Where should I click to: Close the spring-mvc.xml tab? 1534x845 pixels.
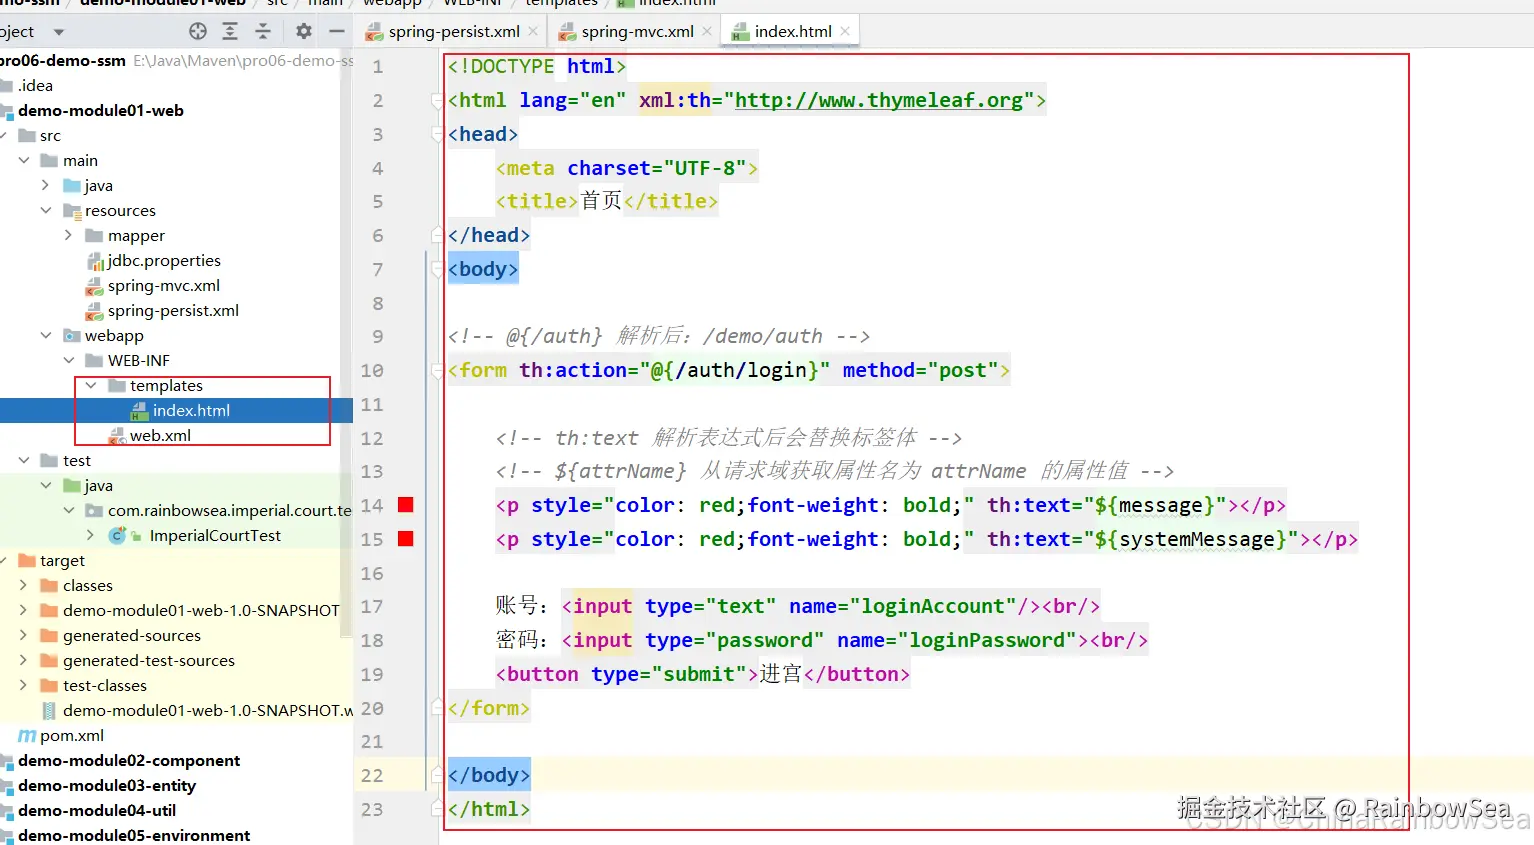707,31
